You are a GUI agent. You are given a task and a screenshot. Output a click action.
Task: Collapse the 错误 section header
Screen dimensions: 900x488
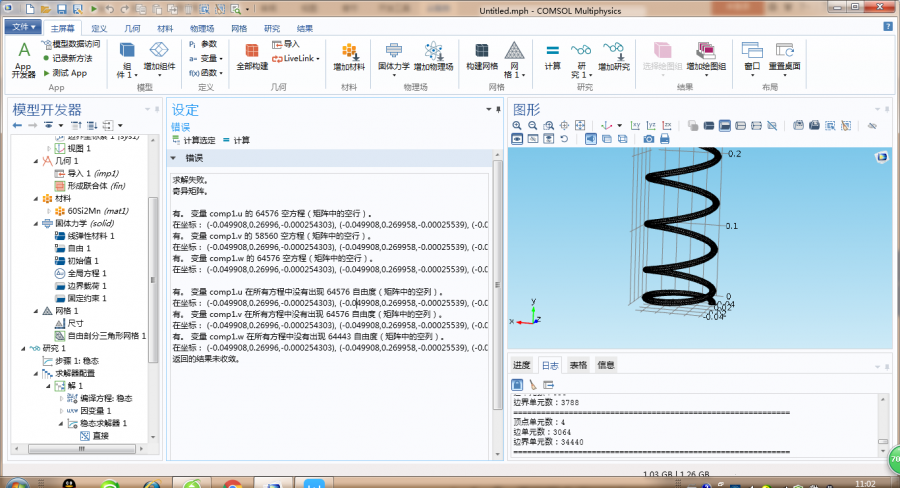(x=173, y=158)
